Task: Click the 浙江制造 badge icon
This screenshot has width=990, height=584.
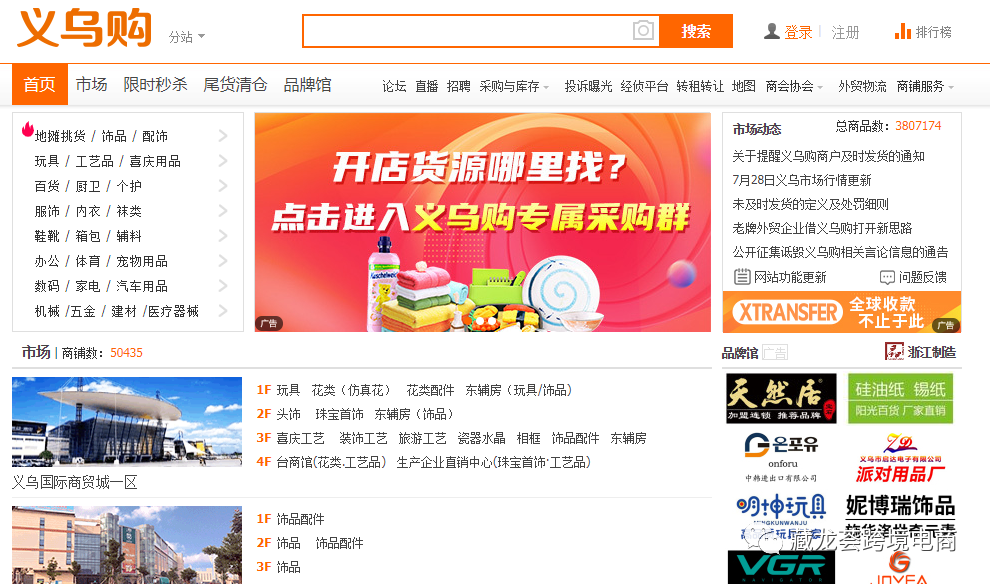Action: pyautogui.click(x=895, y=352)
